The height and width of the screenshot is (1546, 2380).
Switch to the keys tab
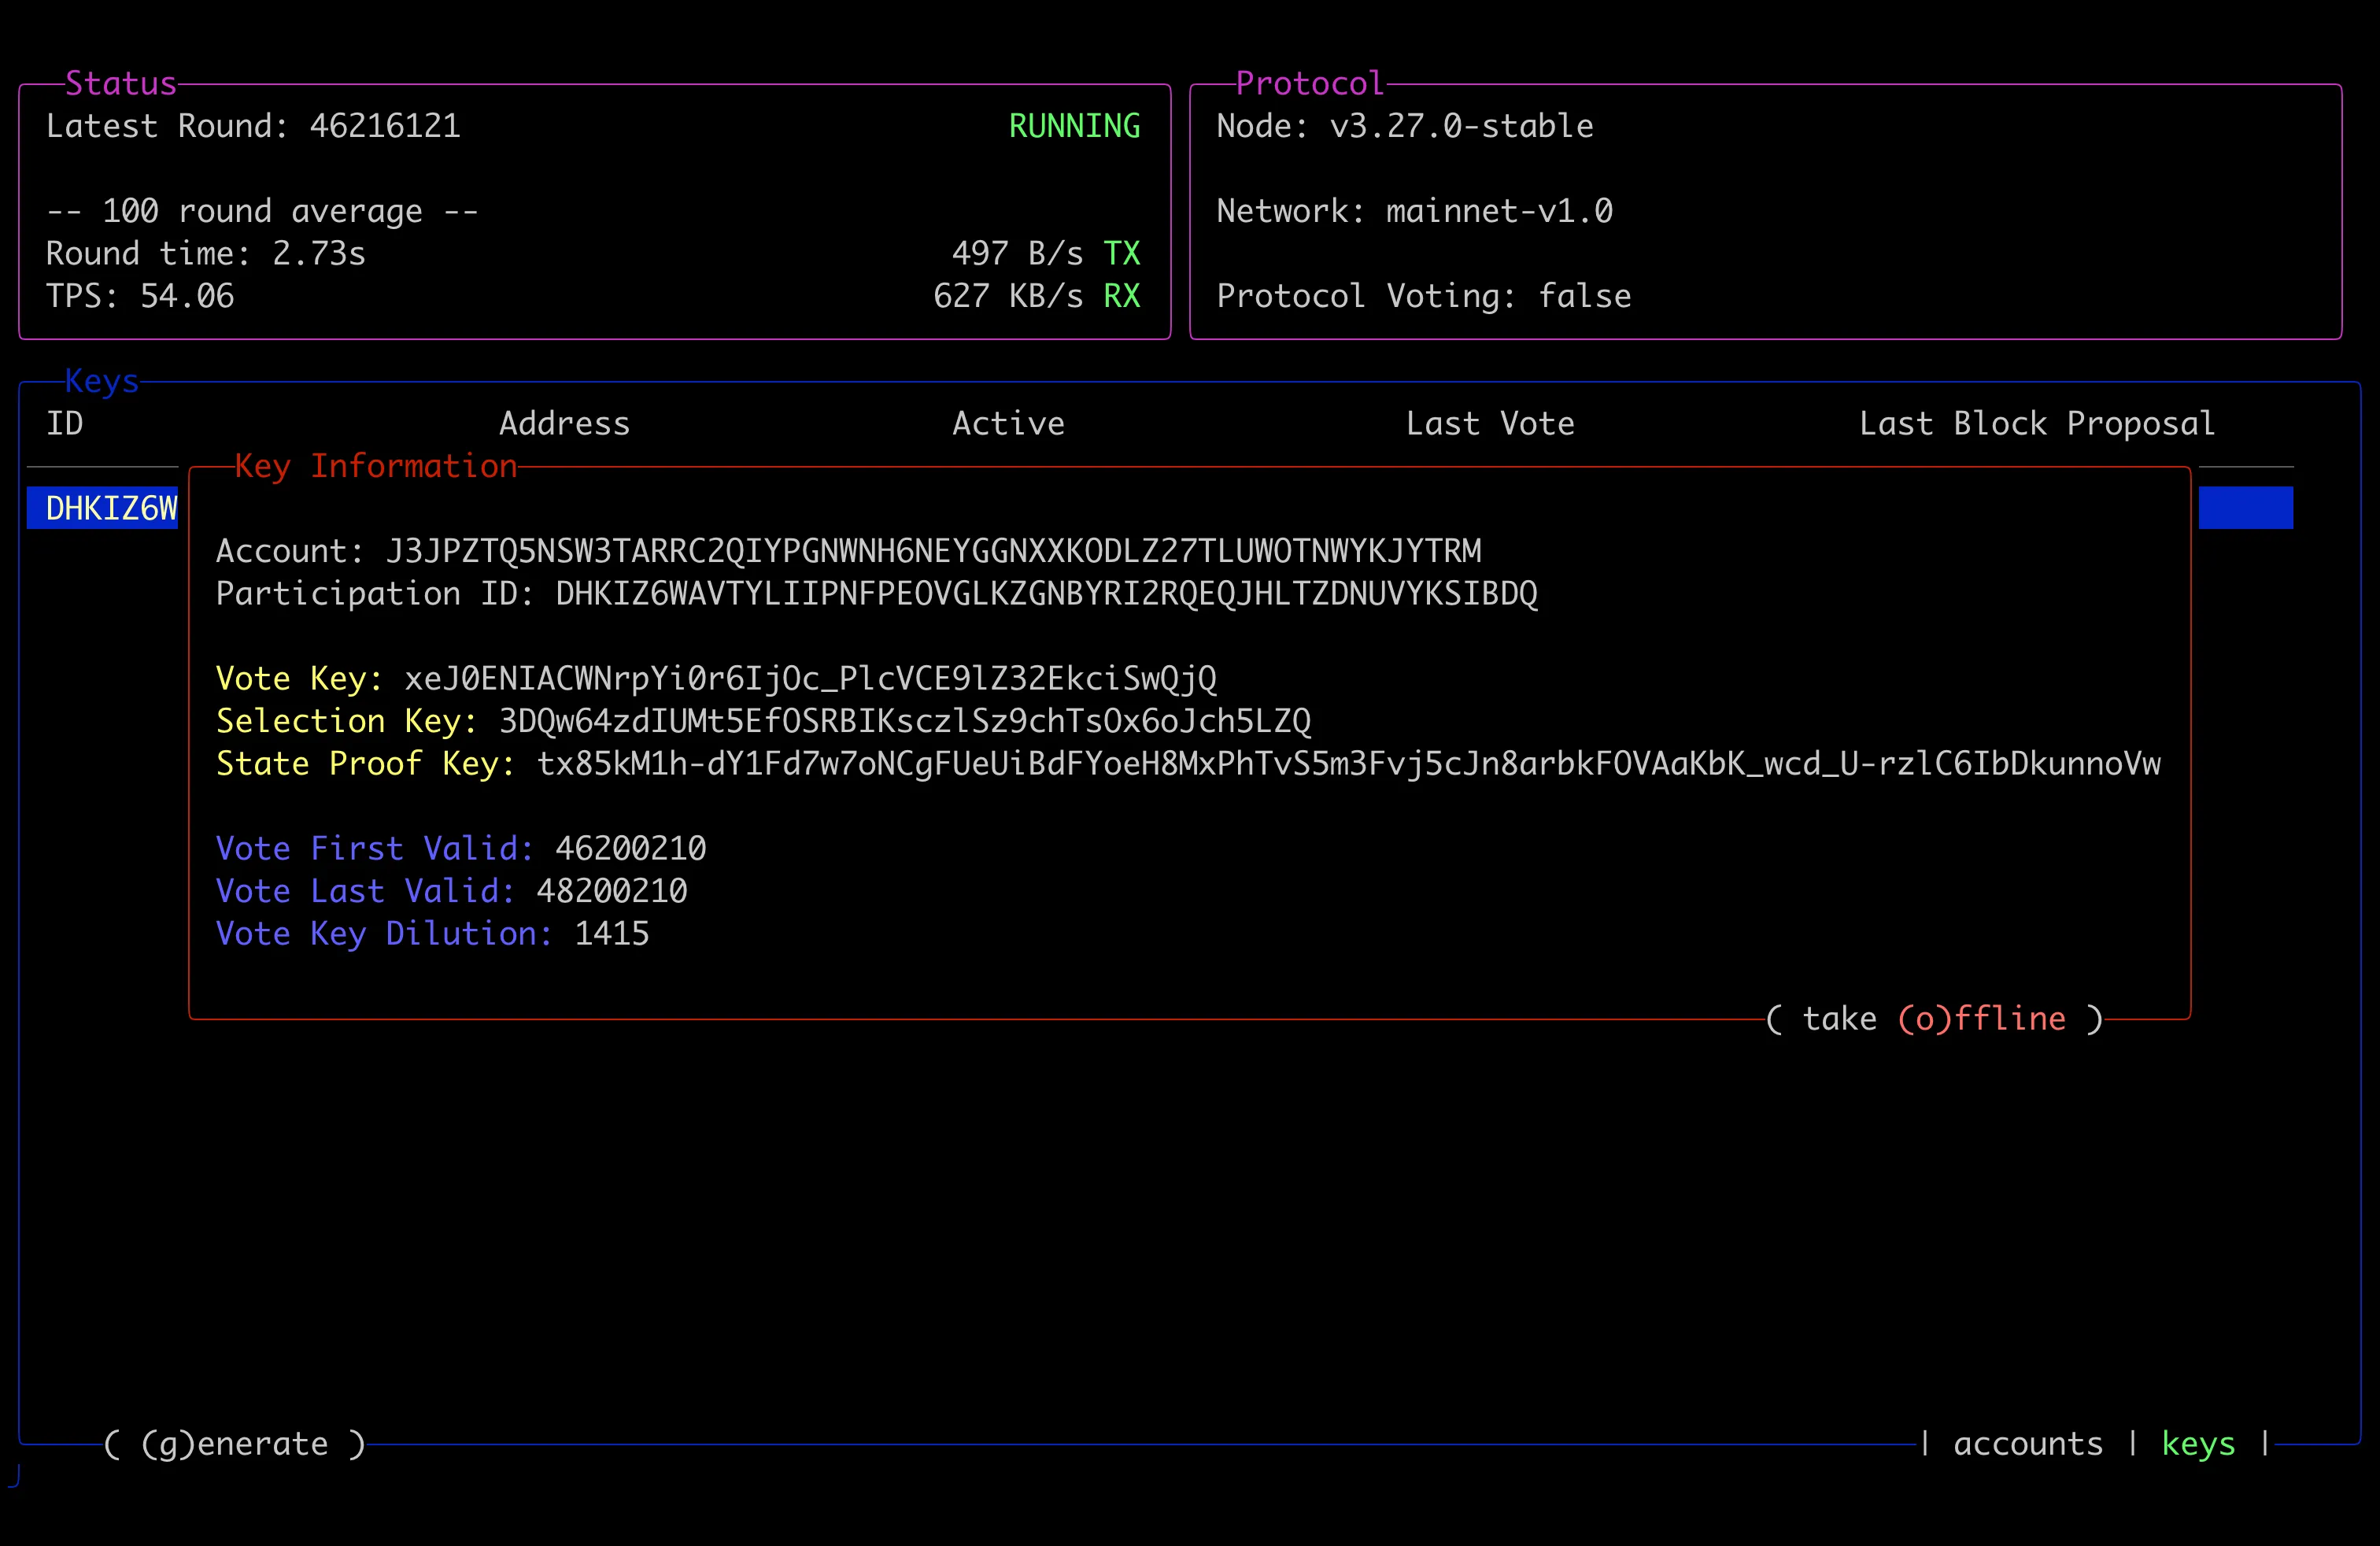pyautogui.click(x=2198, y=1443)
